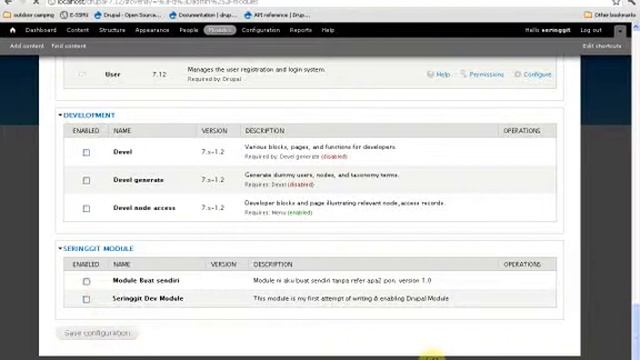Image resolution: width=640 pixels, height=360 pixels.
Task: Open the Help menu in admin bar
Action: (328, 30)
